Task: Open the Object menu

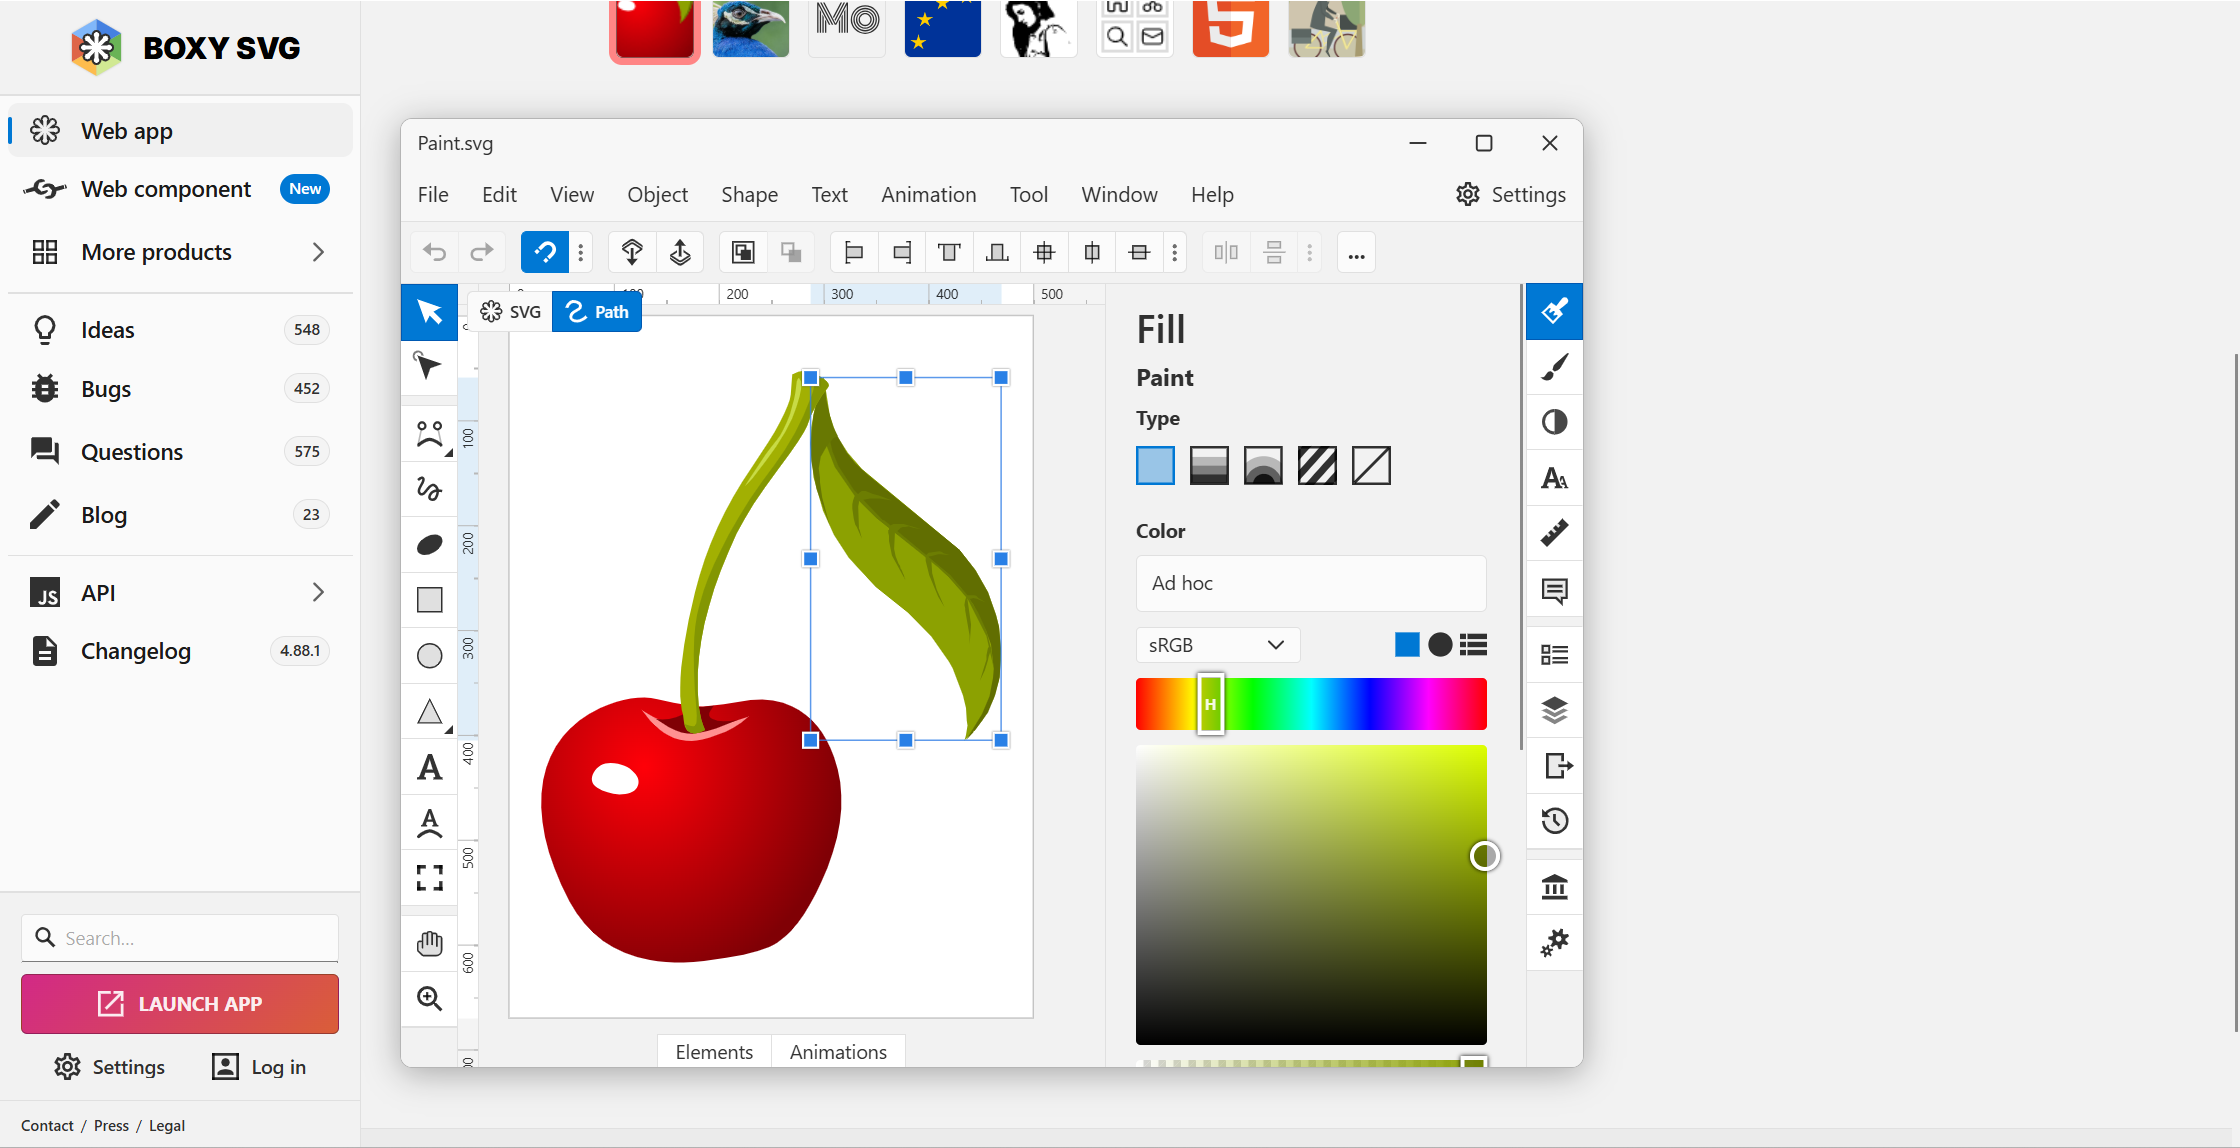Action: coord(657,194)
